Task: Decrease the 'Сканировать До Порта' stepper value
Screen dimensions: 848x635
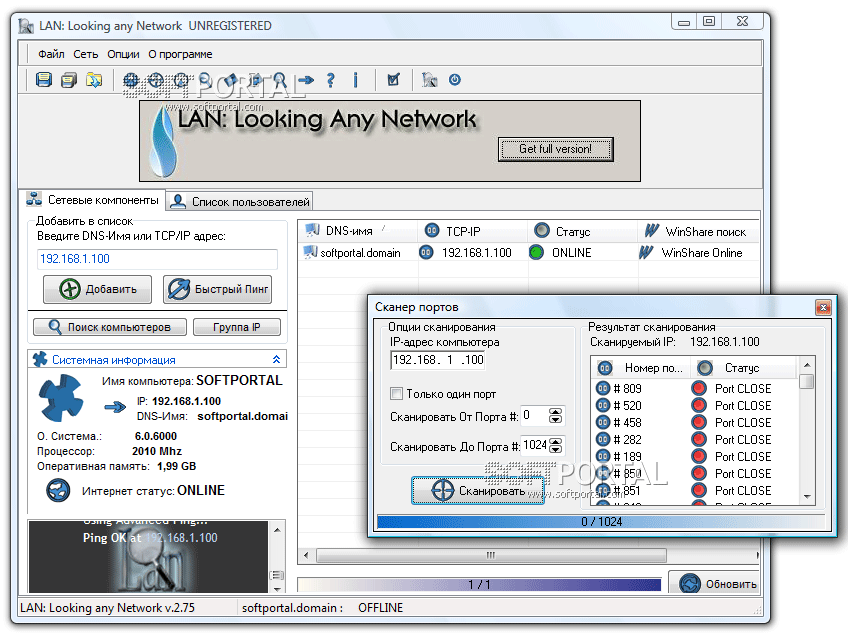Action: [x=555, y=449]
